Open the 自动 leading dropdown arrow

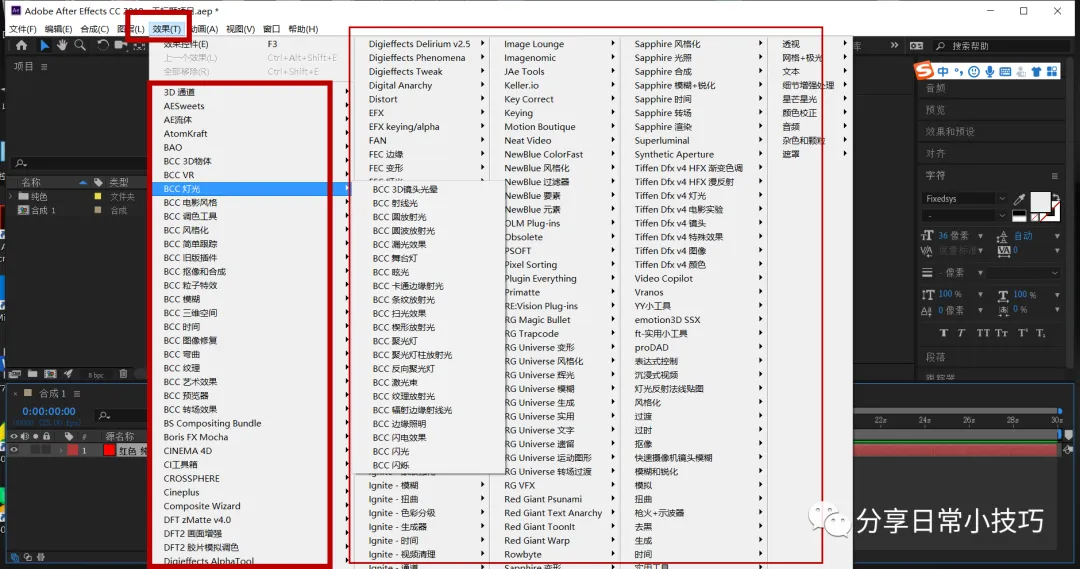(1057, 236)
